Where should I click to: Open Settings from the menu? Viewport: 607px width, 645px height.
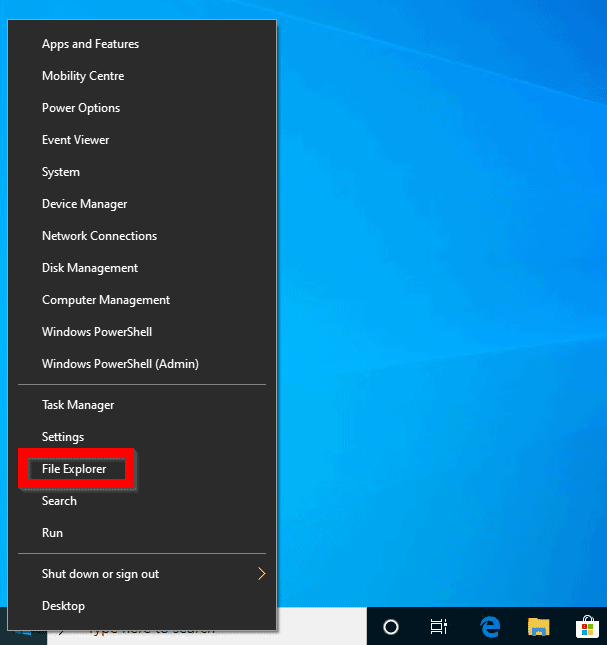pyautogui.click(x=142, y=437)
